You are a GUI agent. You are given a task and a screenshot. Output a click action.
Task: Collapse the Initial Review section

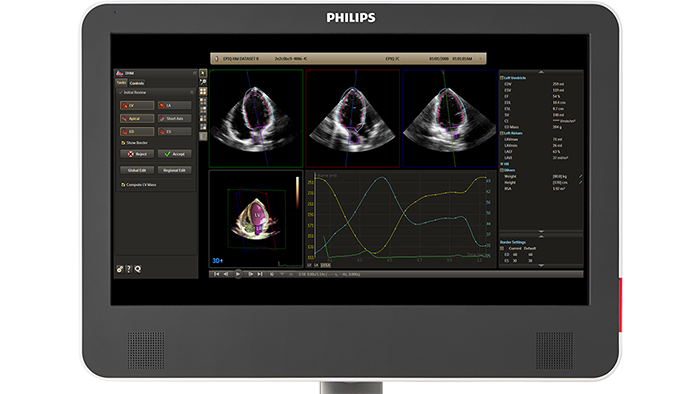(x=192, y=92)
